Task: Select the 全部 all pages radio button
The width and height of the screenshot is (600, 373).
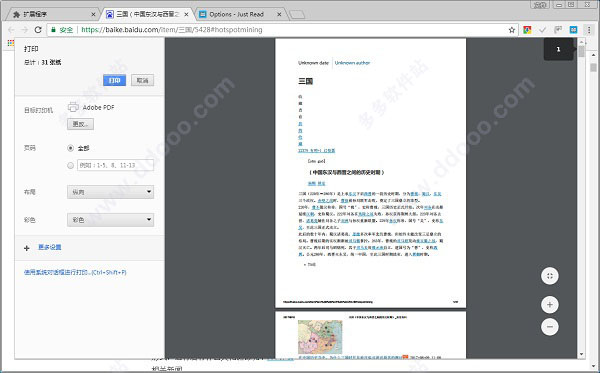Action: pyautogui.click(x=70, y=148)
